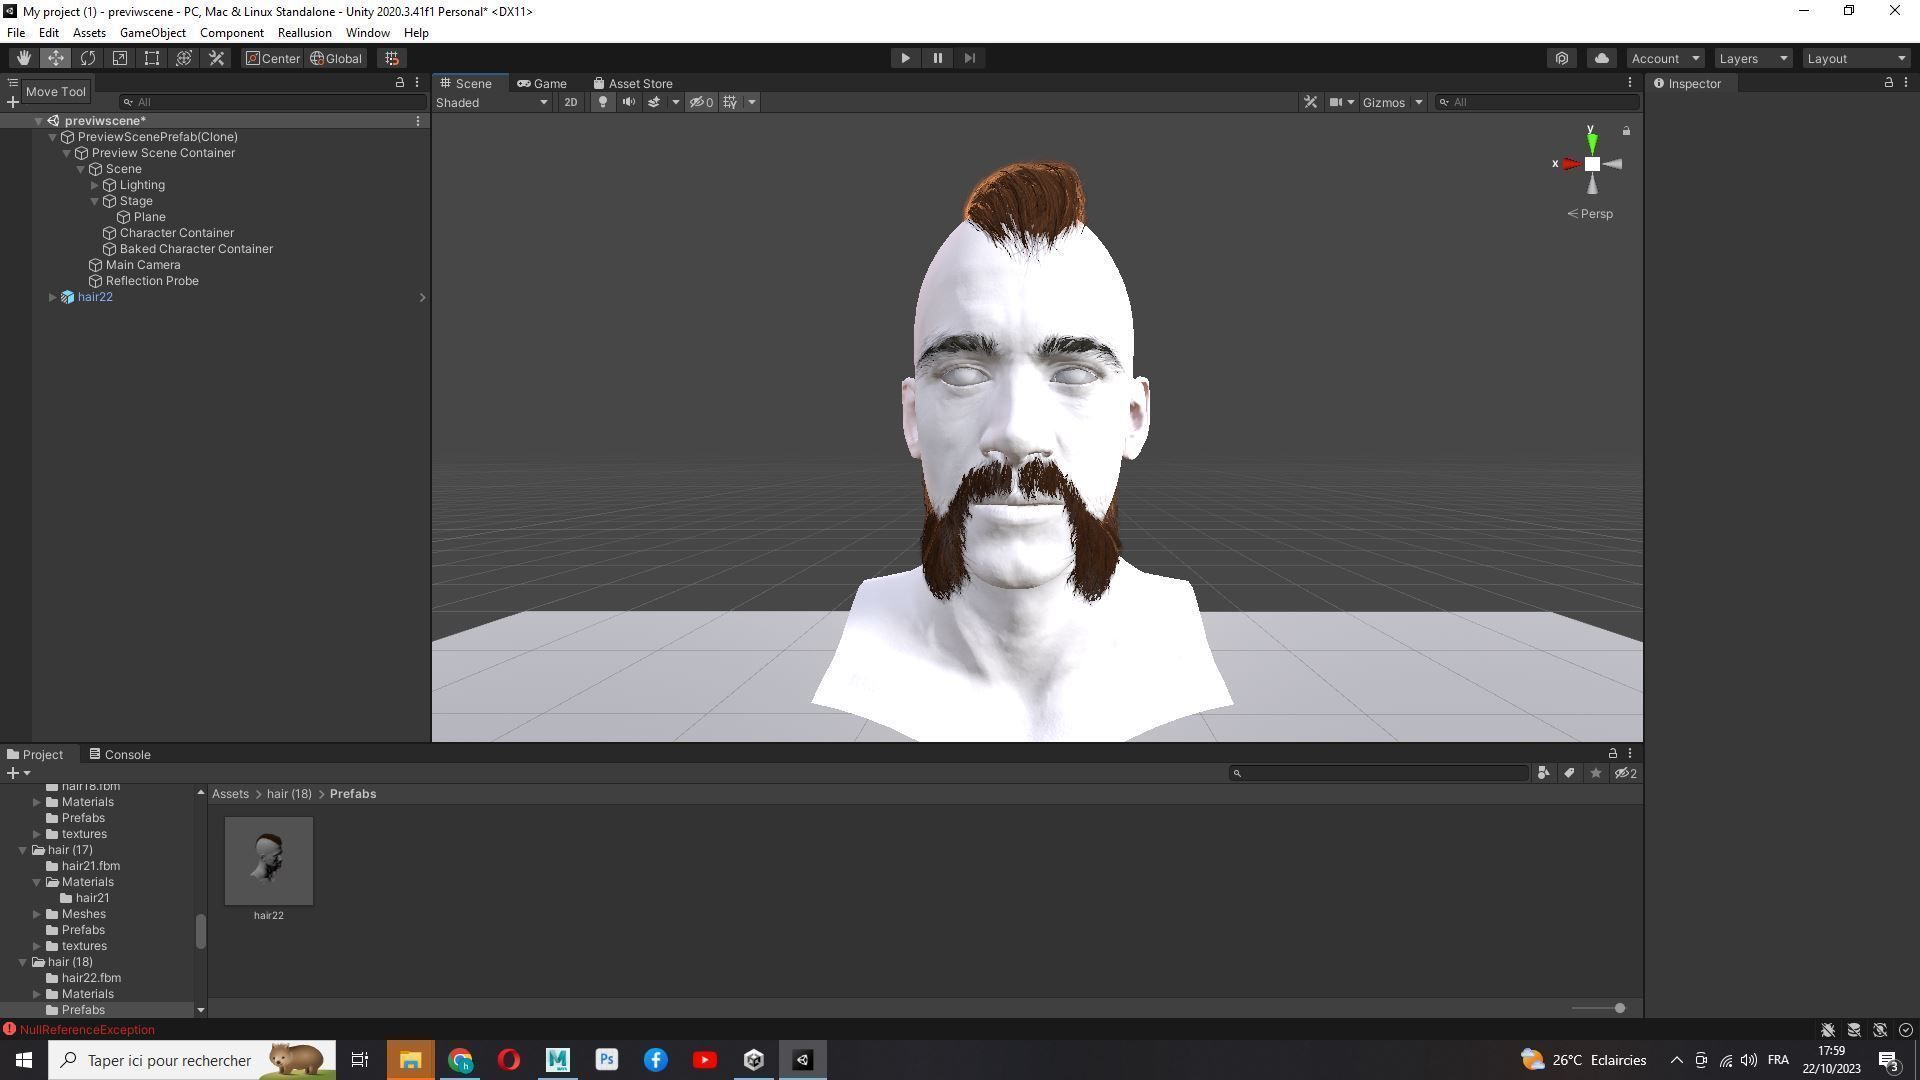Image resolution: width=1920 pixels, height=1080 pixels.
Task: Search by label in Project panel
Action: [1569, 773]
